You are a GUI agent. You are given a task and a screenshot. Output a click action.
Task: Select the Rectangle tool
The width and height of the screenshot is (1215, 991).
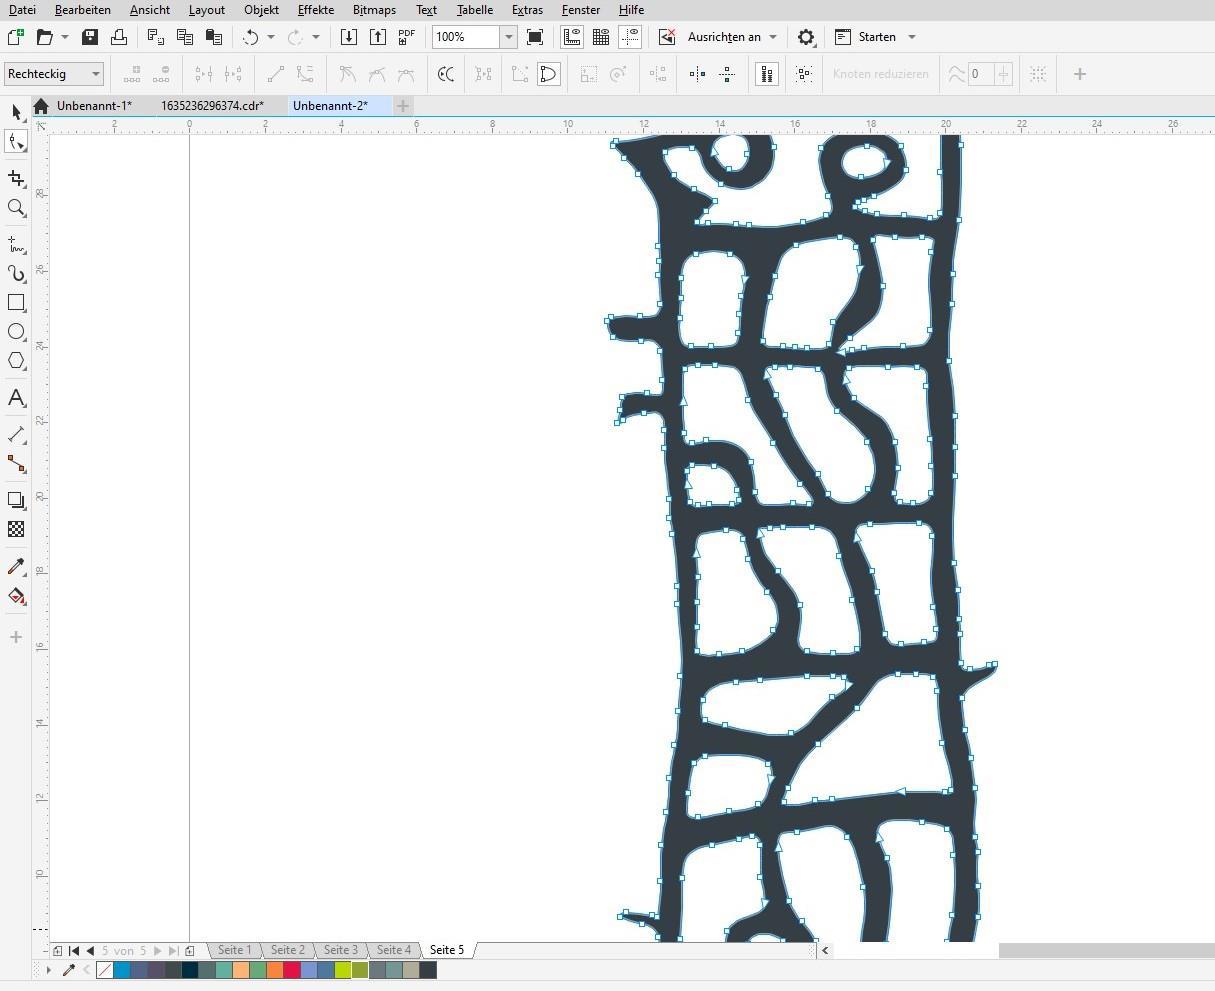point(16,302)
